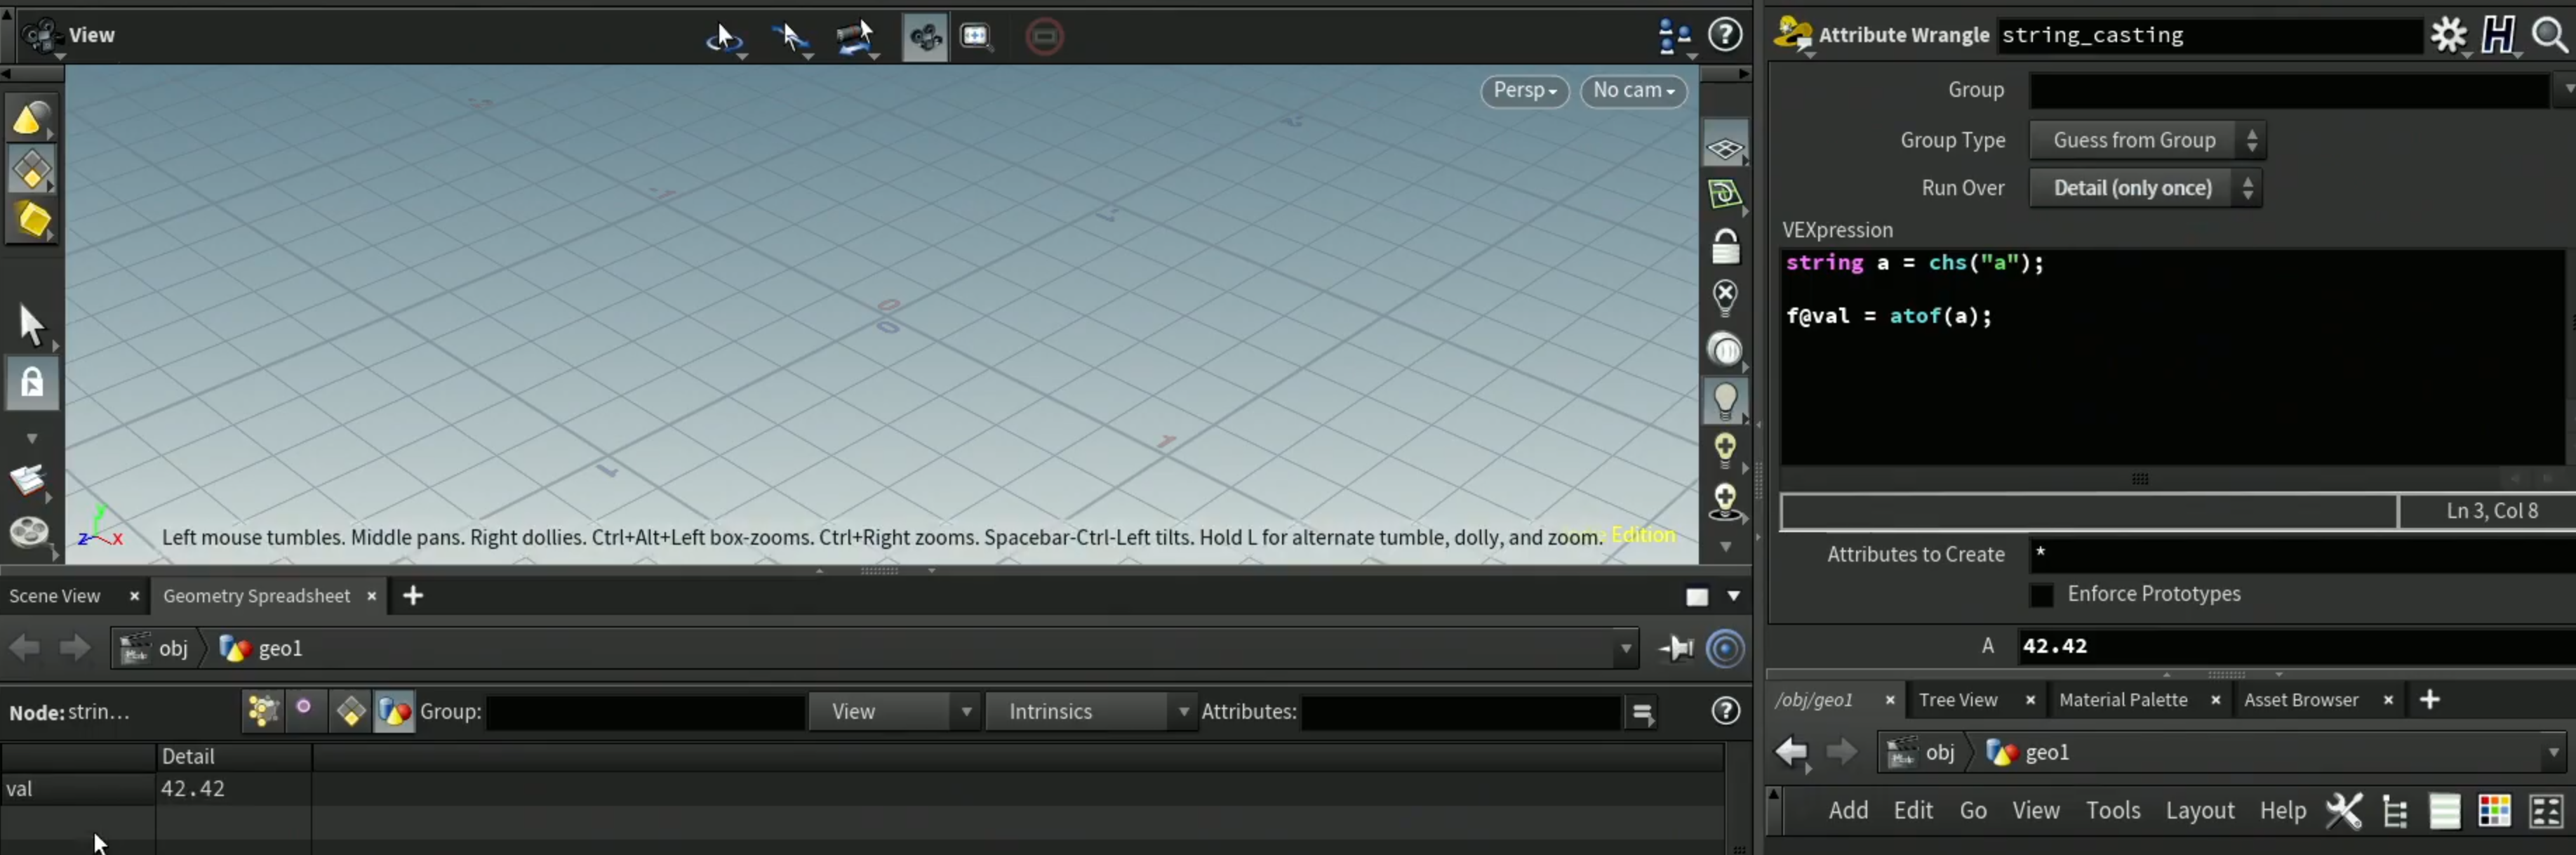Click the parameter search magnifier icon
This screenshot has height=855, width=2576.
pyautogui.click(x=2549, y=35)
